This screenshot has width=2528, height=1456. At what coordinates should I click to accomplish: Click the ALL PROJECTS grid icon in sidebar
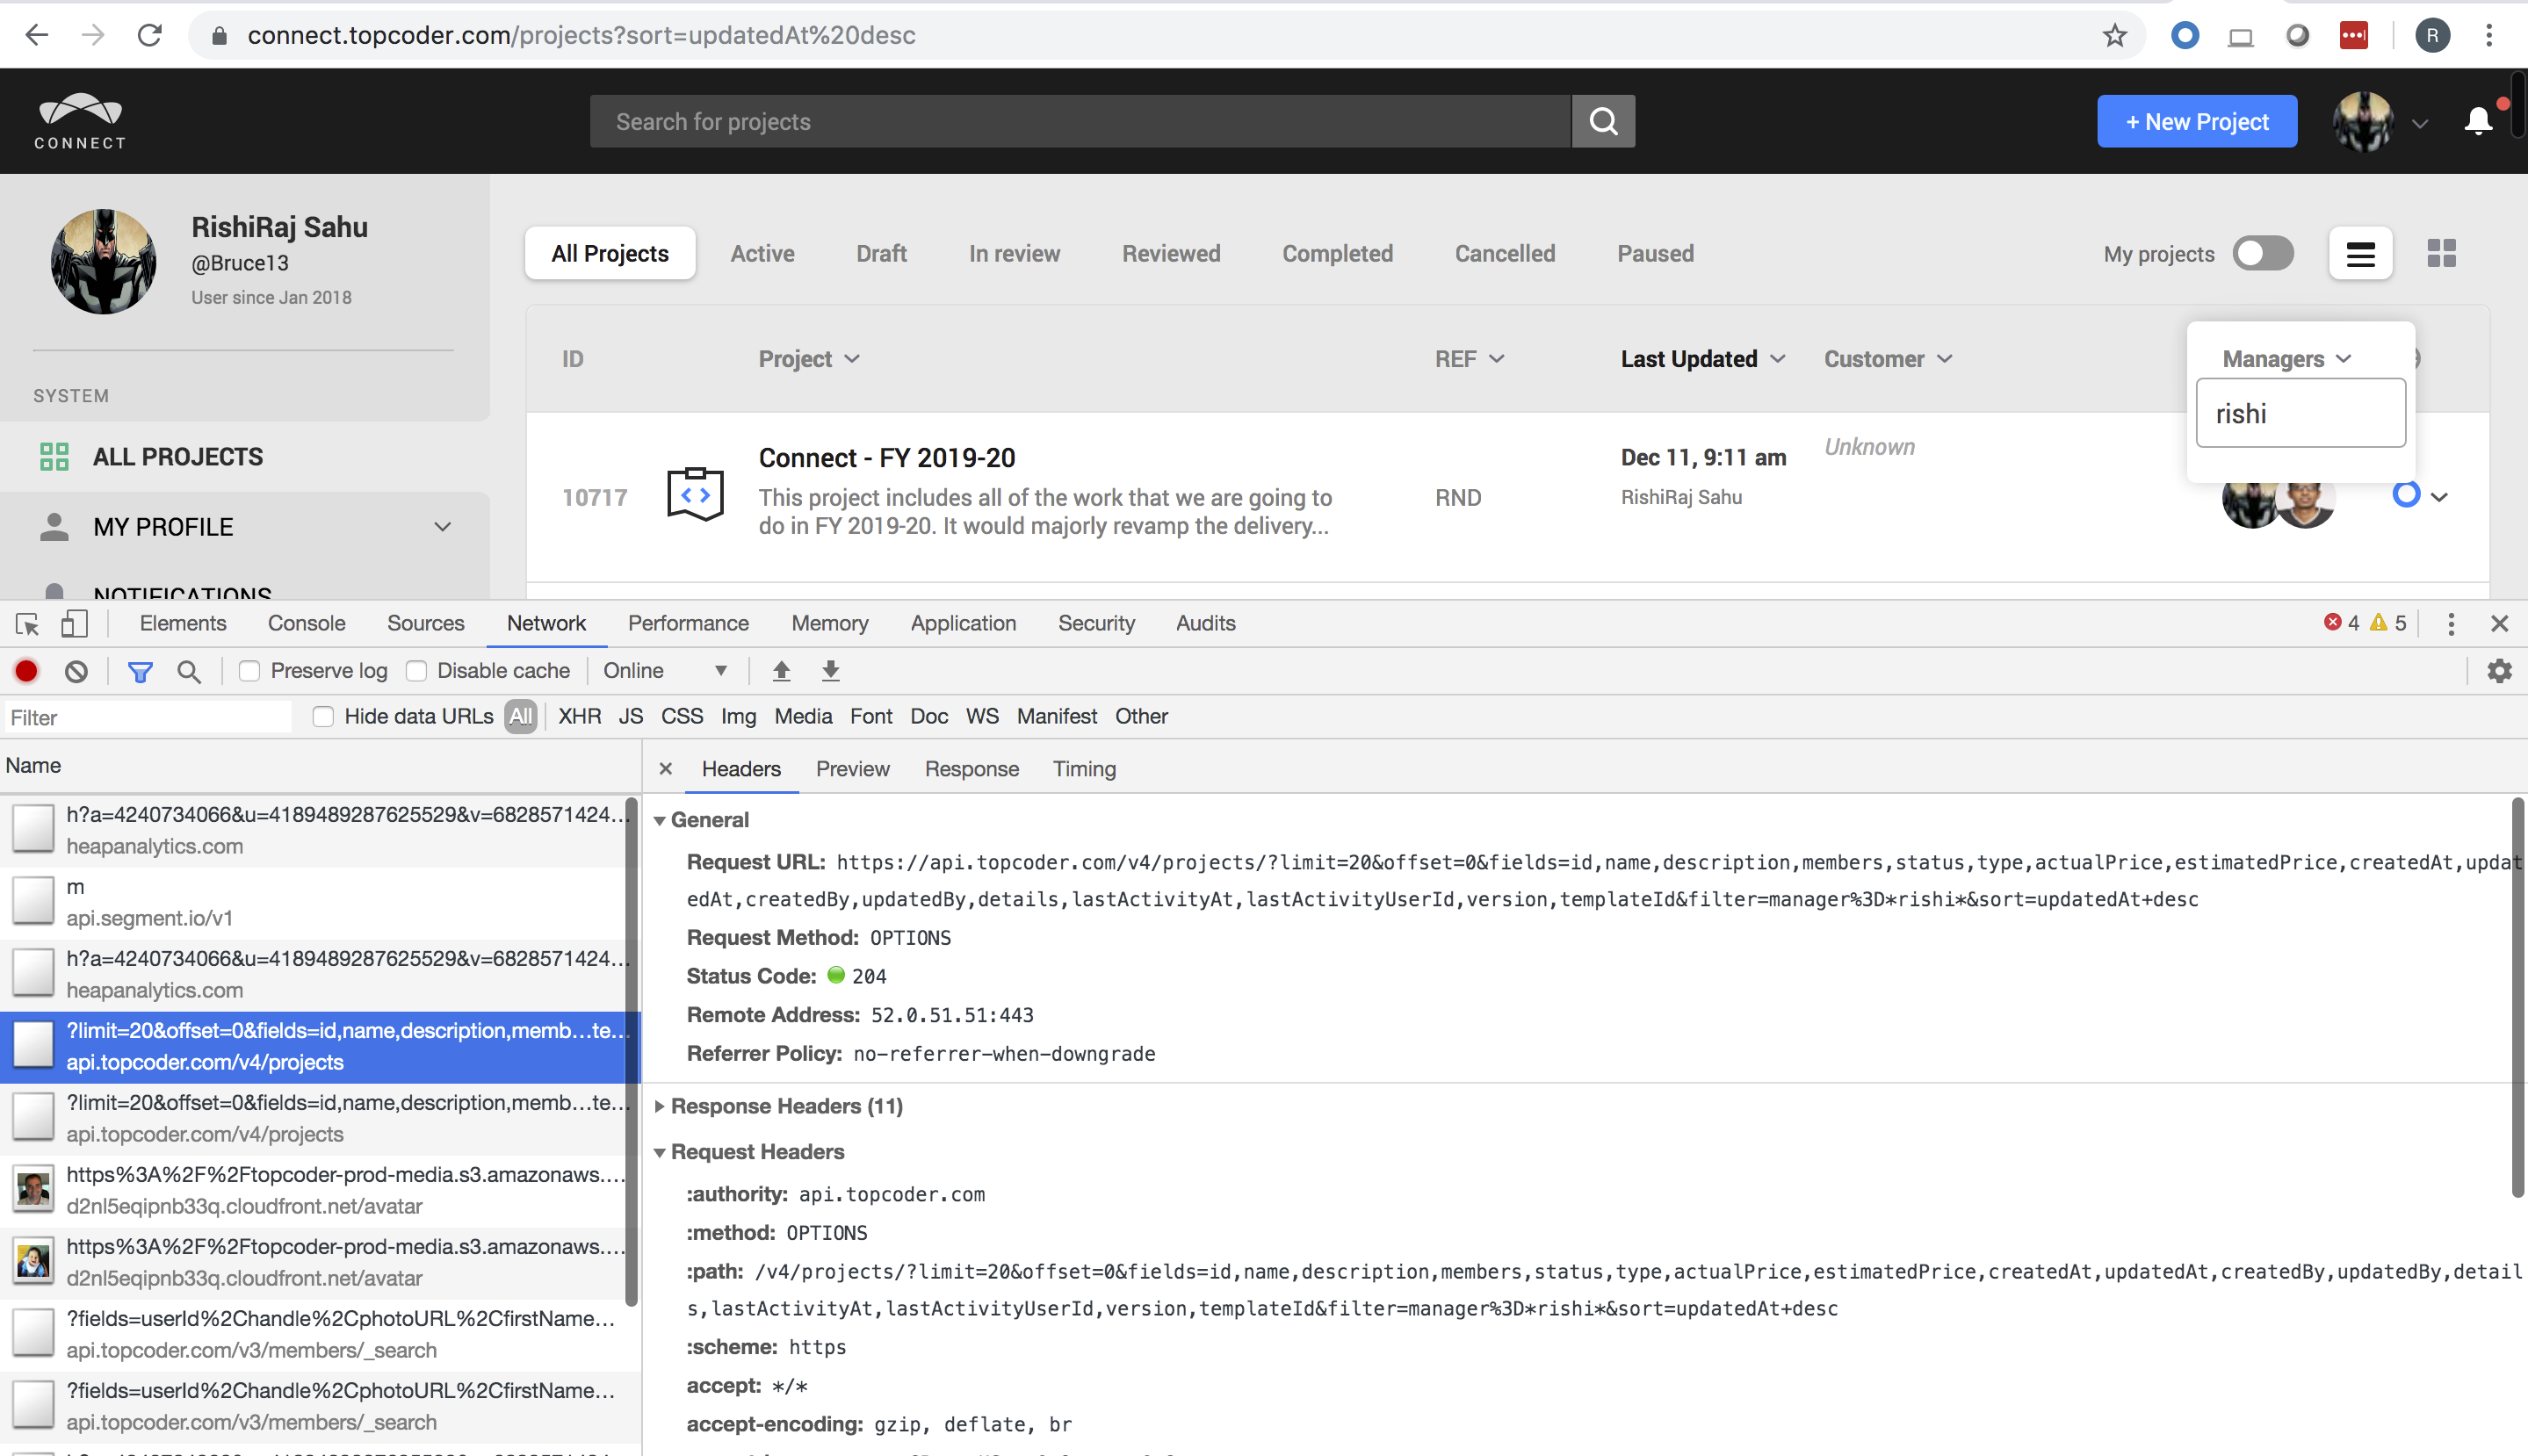click(x=54, y=457)
